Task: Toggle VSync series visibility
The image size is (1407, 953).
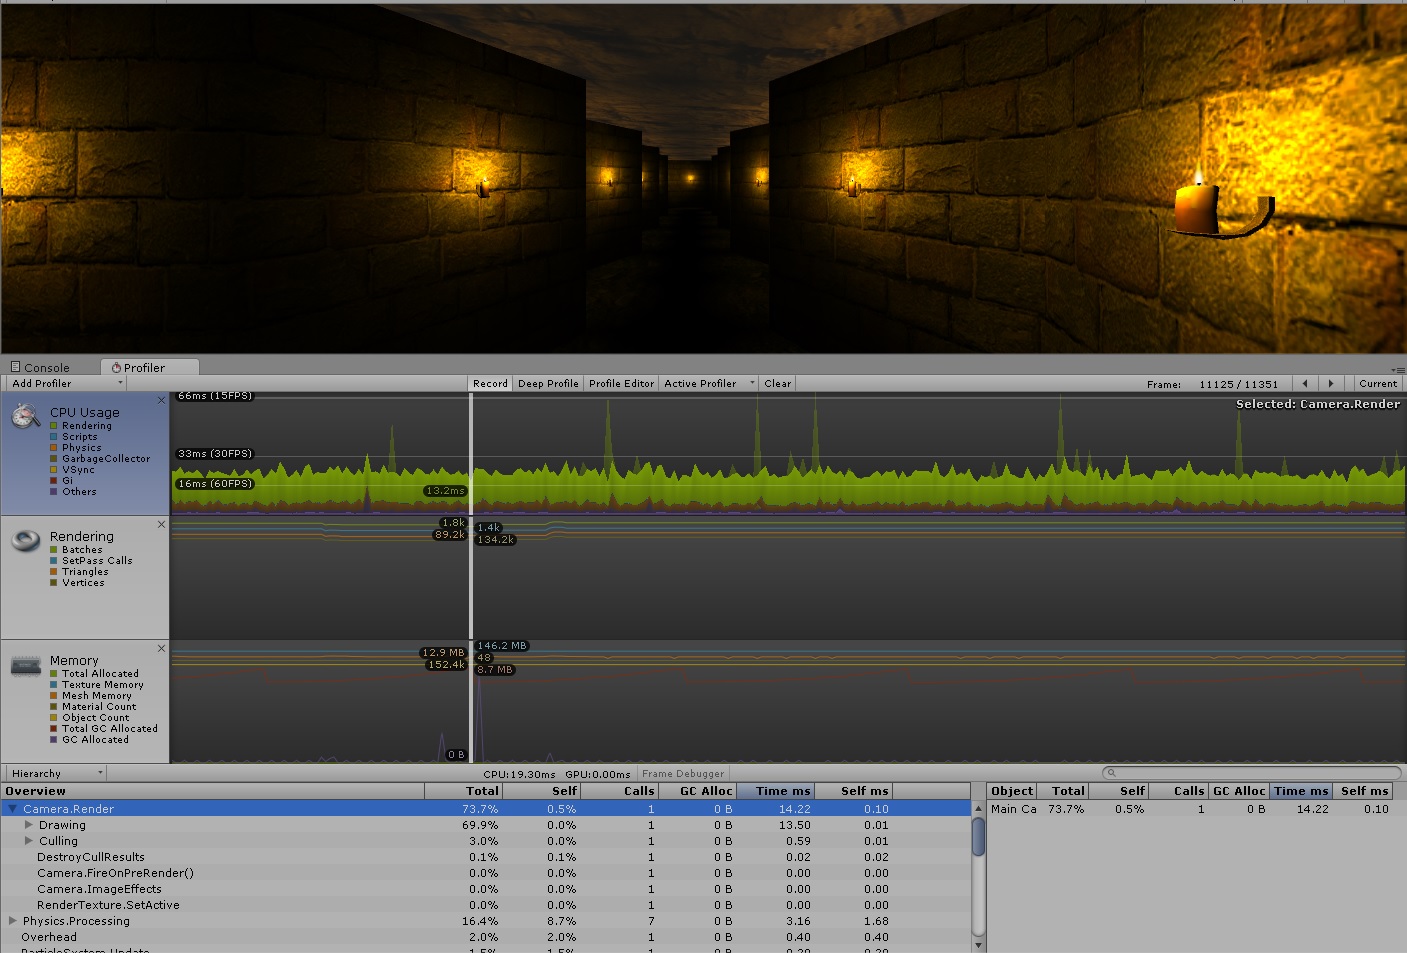Action: tap(54, 470)
